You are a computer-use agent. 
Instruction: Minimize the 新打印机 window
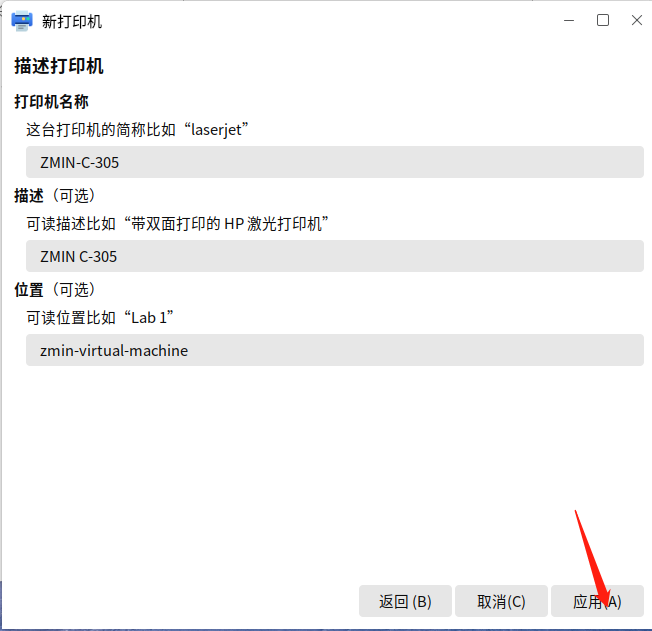[x=569, y=20]
